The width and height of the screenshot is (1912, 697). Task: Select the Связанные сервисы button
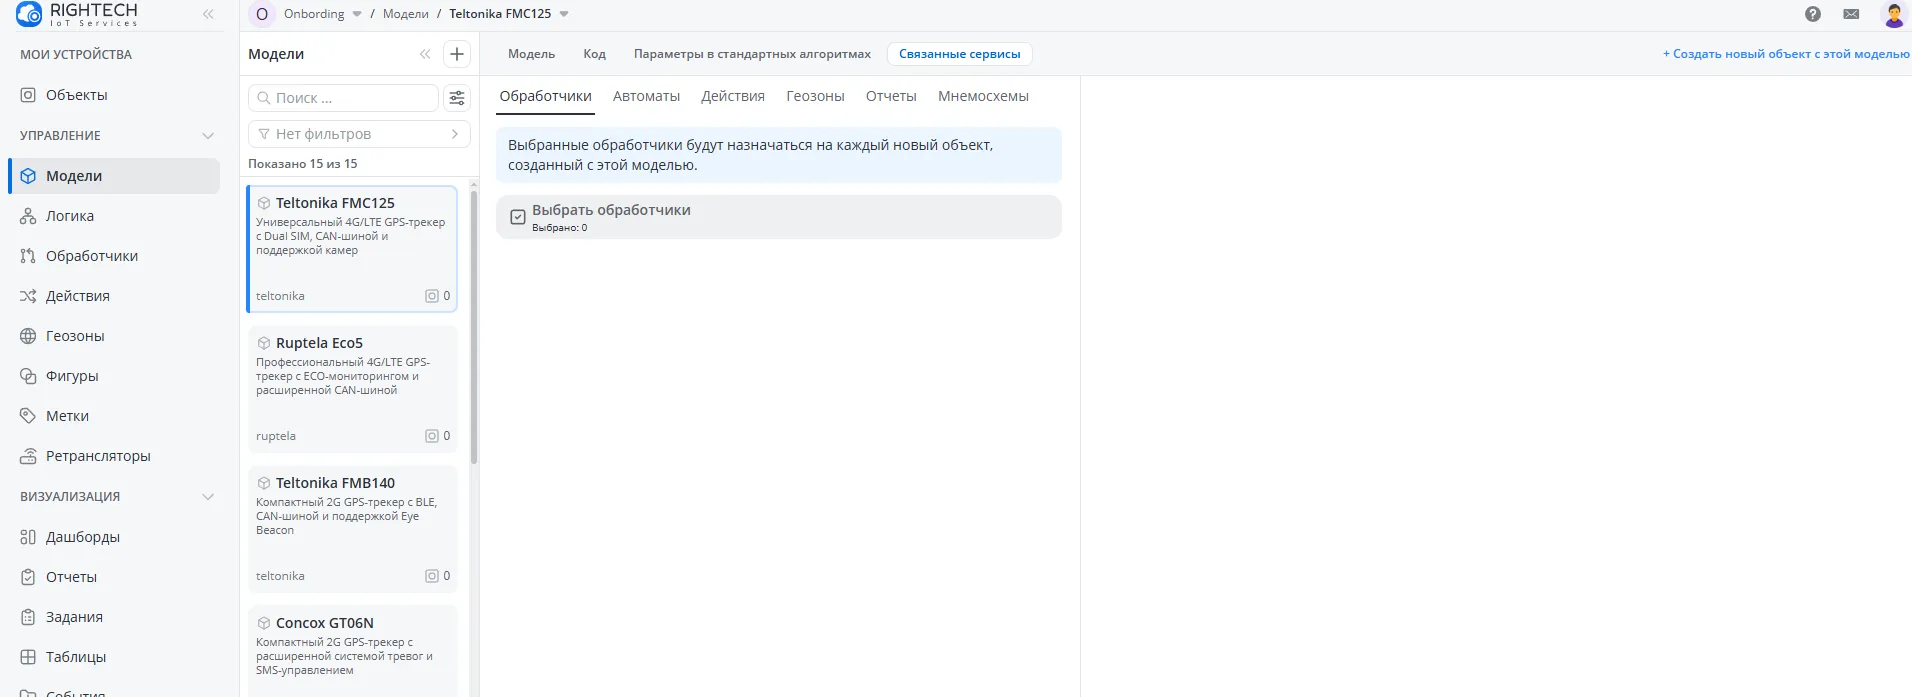pos(959,54)
